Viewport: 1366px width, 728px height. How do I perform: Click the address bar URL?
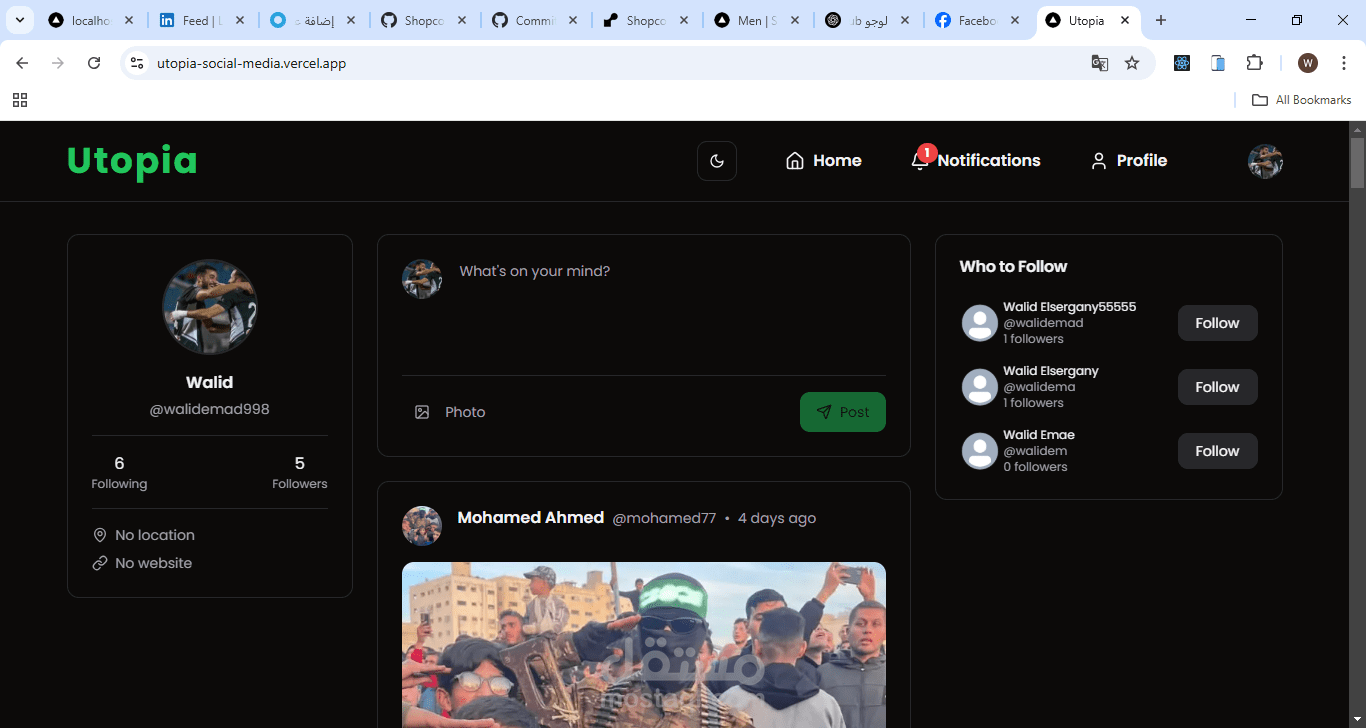point(251,63)
